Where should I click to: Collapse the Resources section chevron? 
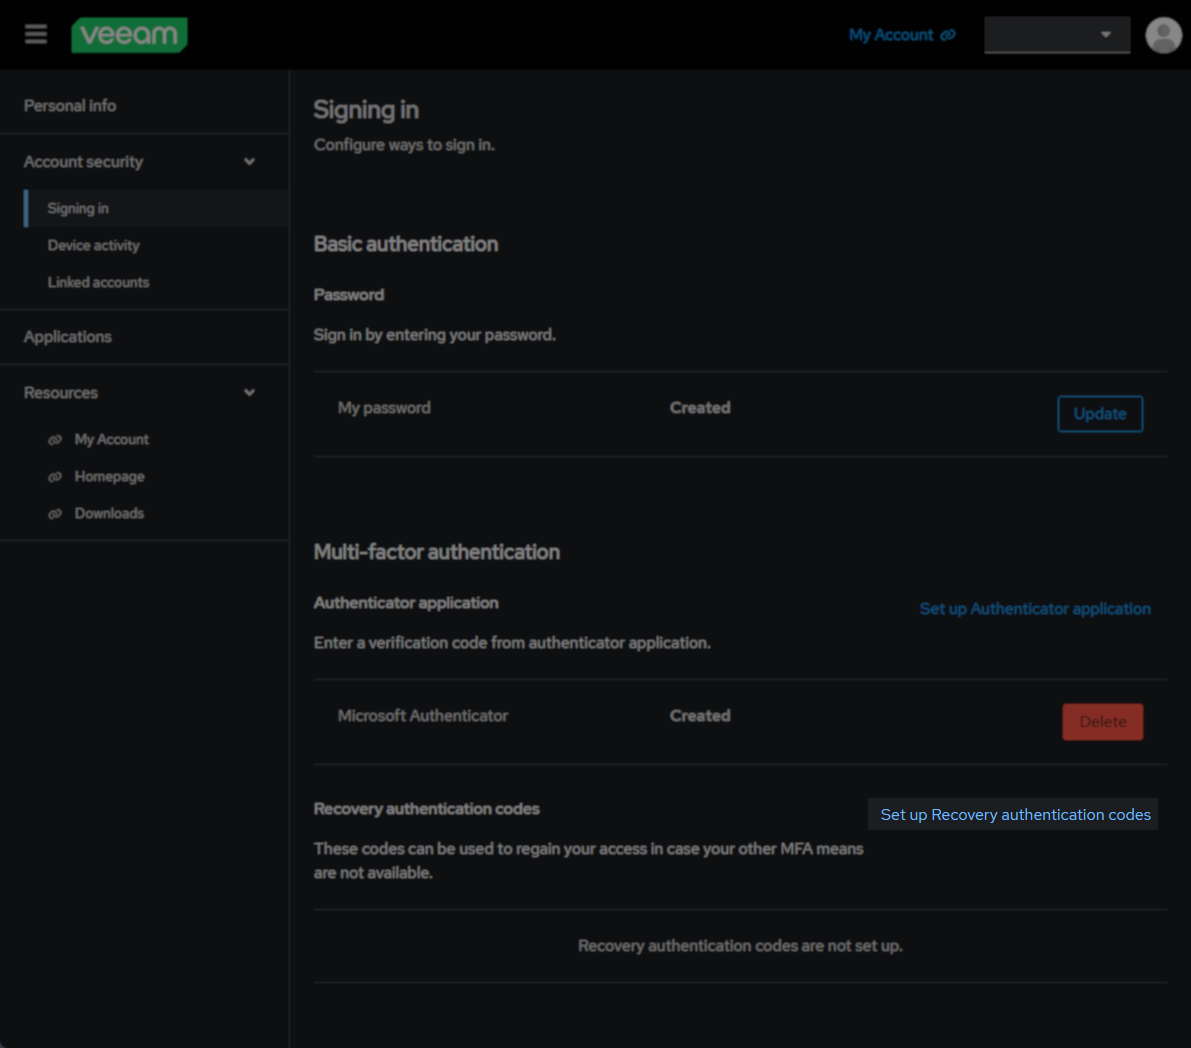249,393
